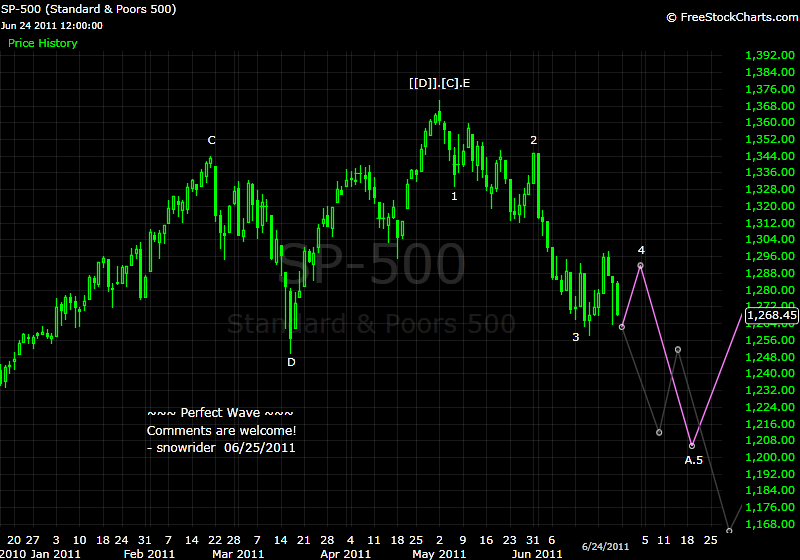Viewport: 800px width, 560px height.
Task: Click the 1,200.00 price axis value
Action: pos(770,457)
